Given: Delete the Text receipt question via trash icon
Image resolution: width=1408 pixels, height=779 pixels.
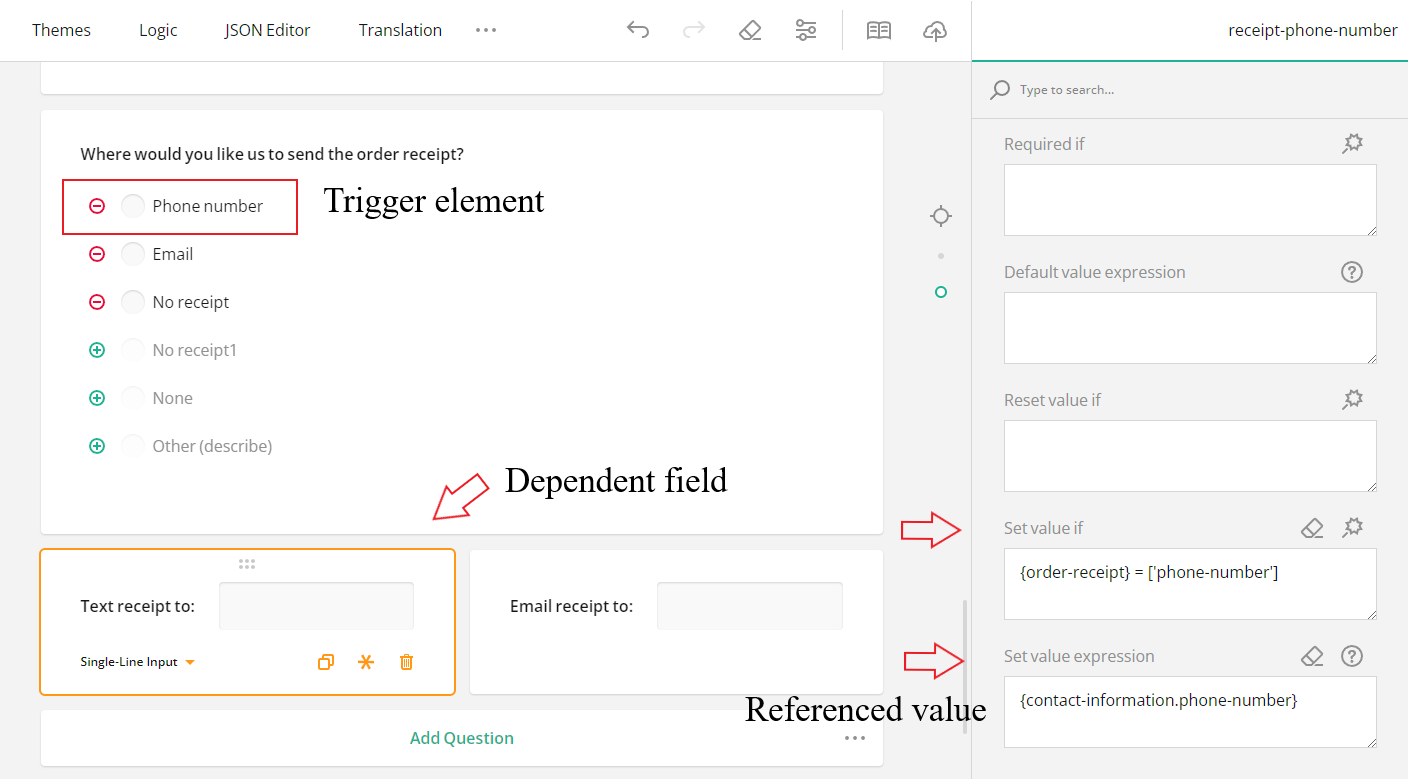Looking at the screenshot, I should pyautogui.click(x=406, y=661).
